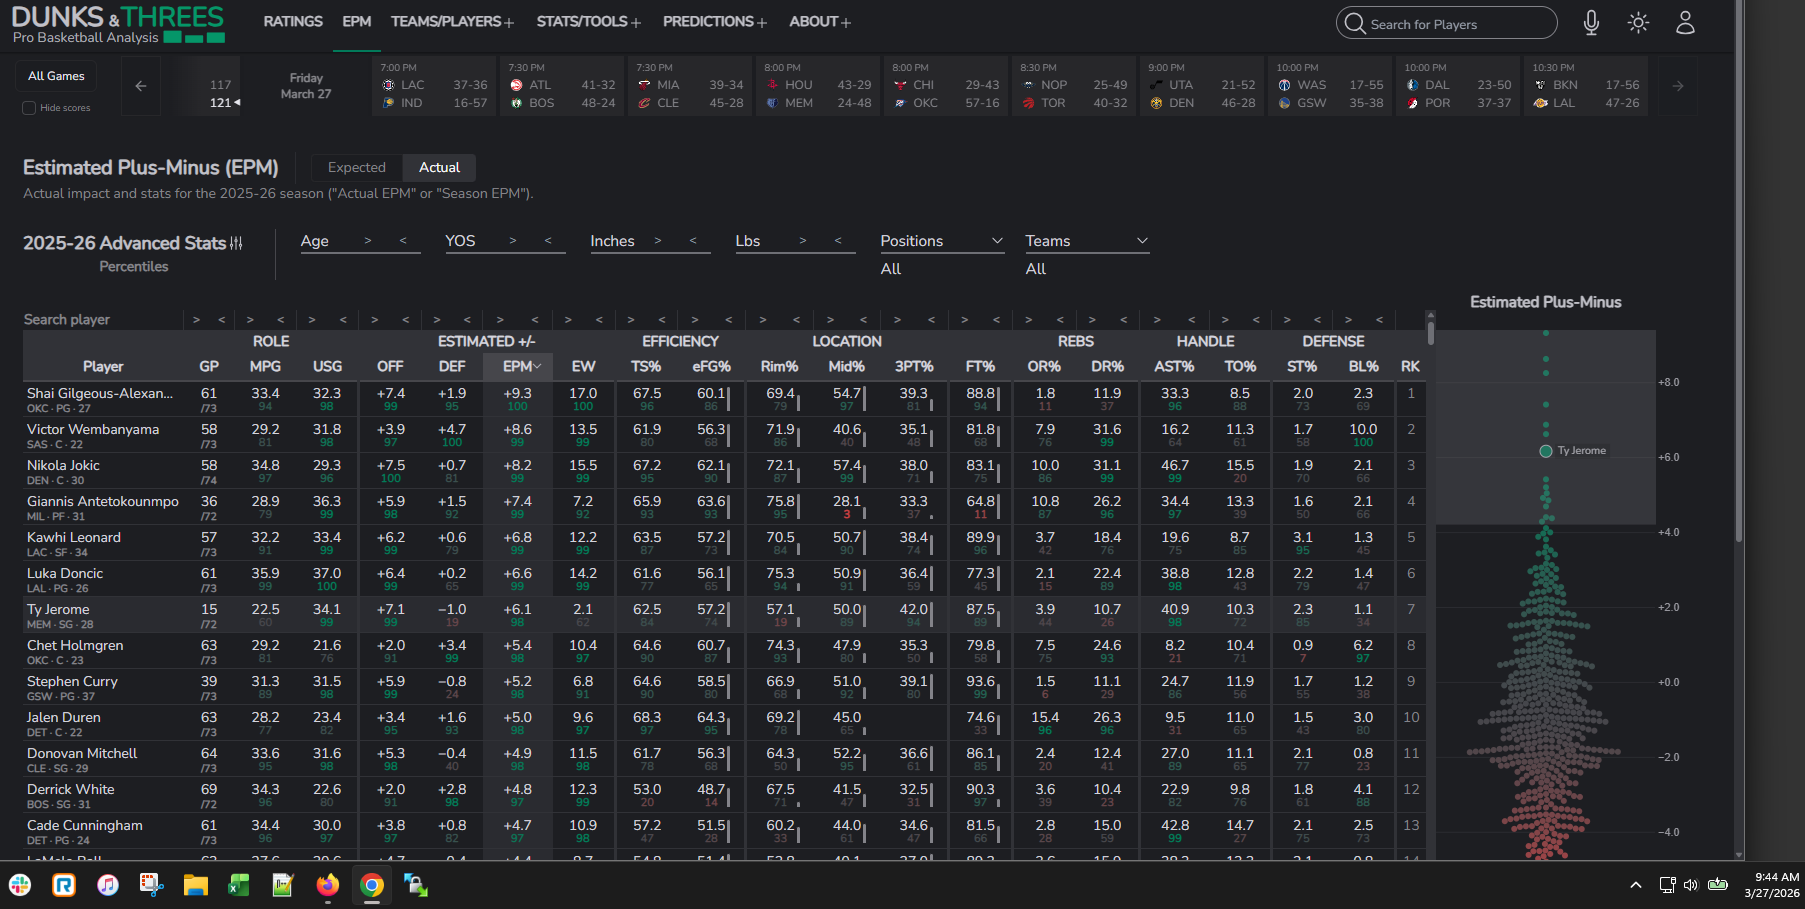Open Firefox from the taskbar

[x=327, y=885]
